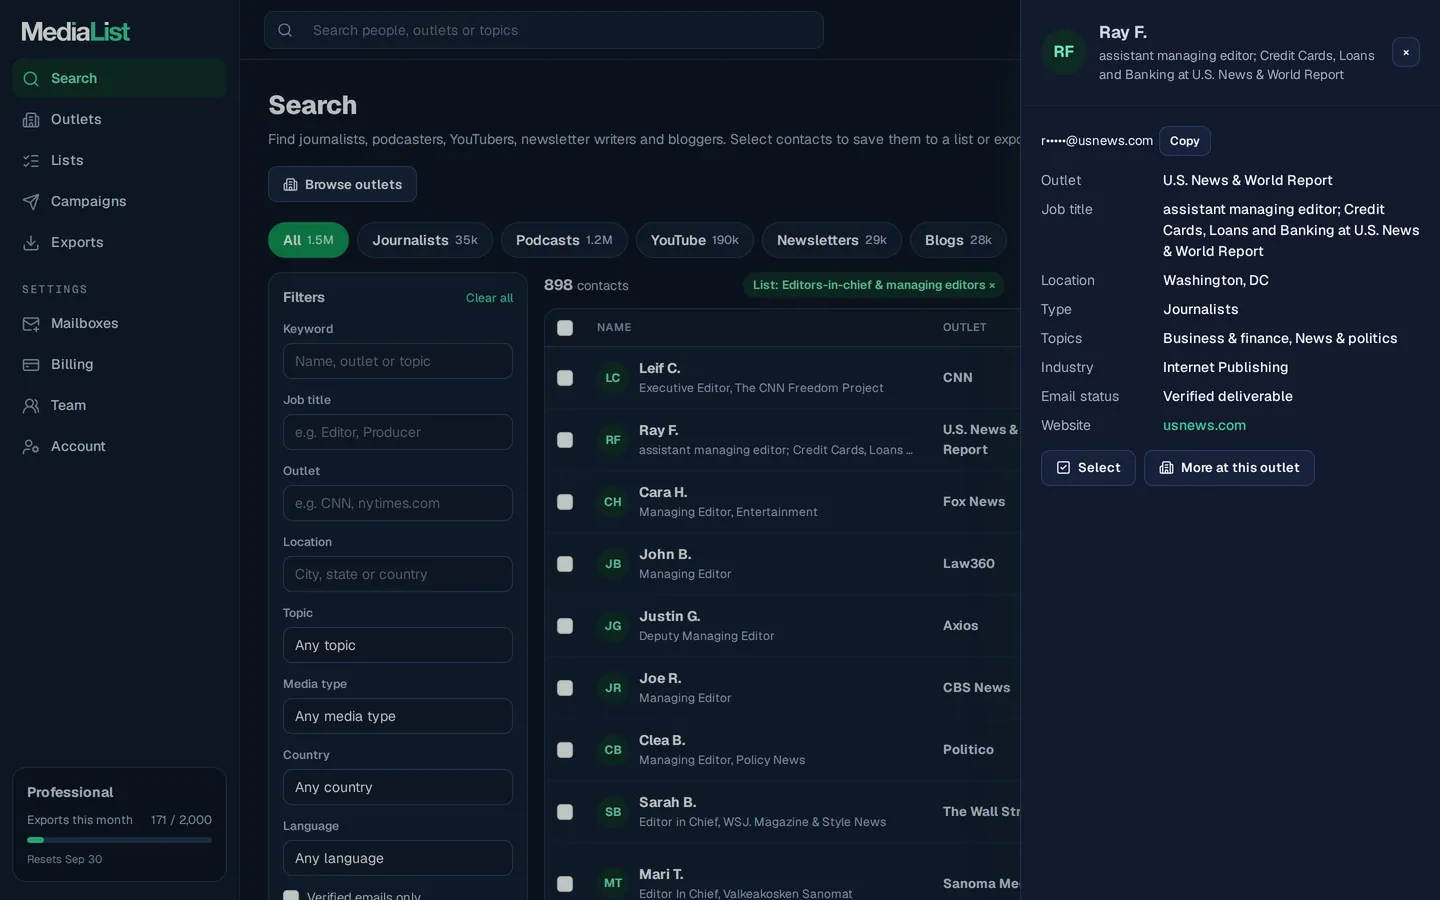
Task: Open the Account user icon
Action: click(31, 446)
